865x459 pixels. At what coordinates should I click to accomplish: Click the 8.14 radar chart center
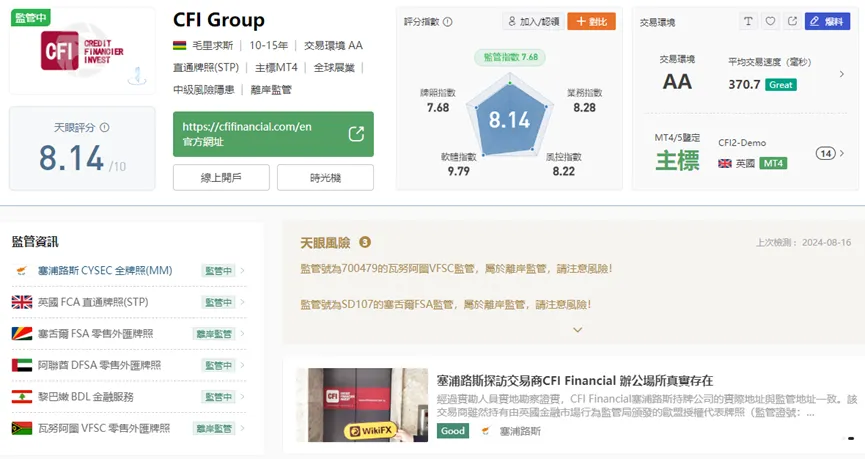[509, 120]
